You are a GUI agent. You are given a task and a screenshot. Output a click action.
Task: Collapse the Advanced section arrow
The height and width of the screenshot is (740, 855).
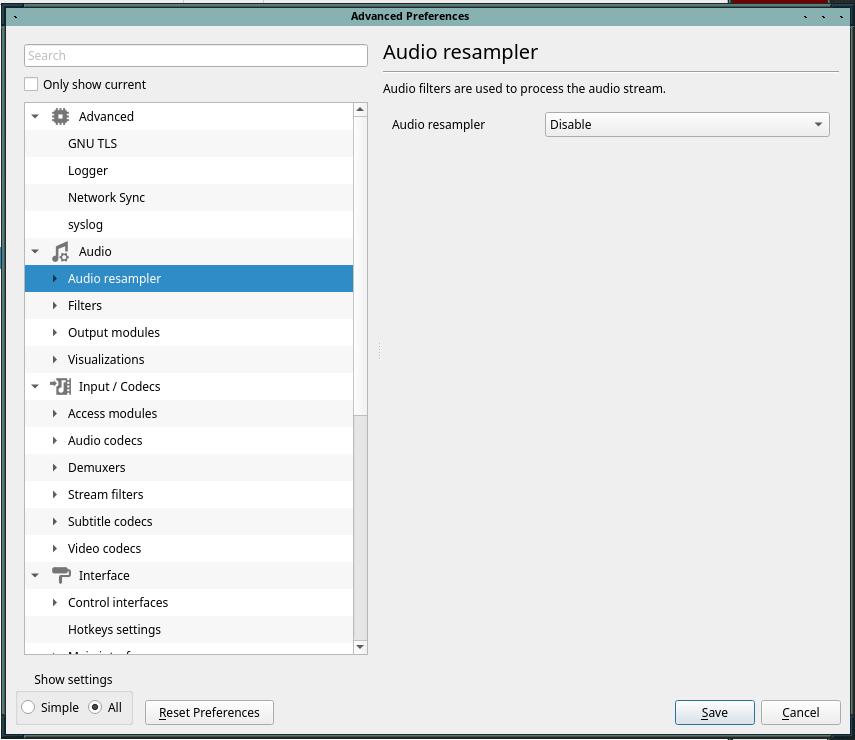[x=35, y=116]
